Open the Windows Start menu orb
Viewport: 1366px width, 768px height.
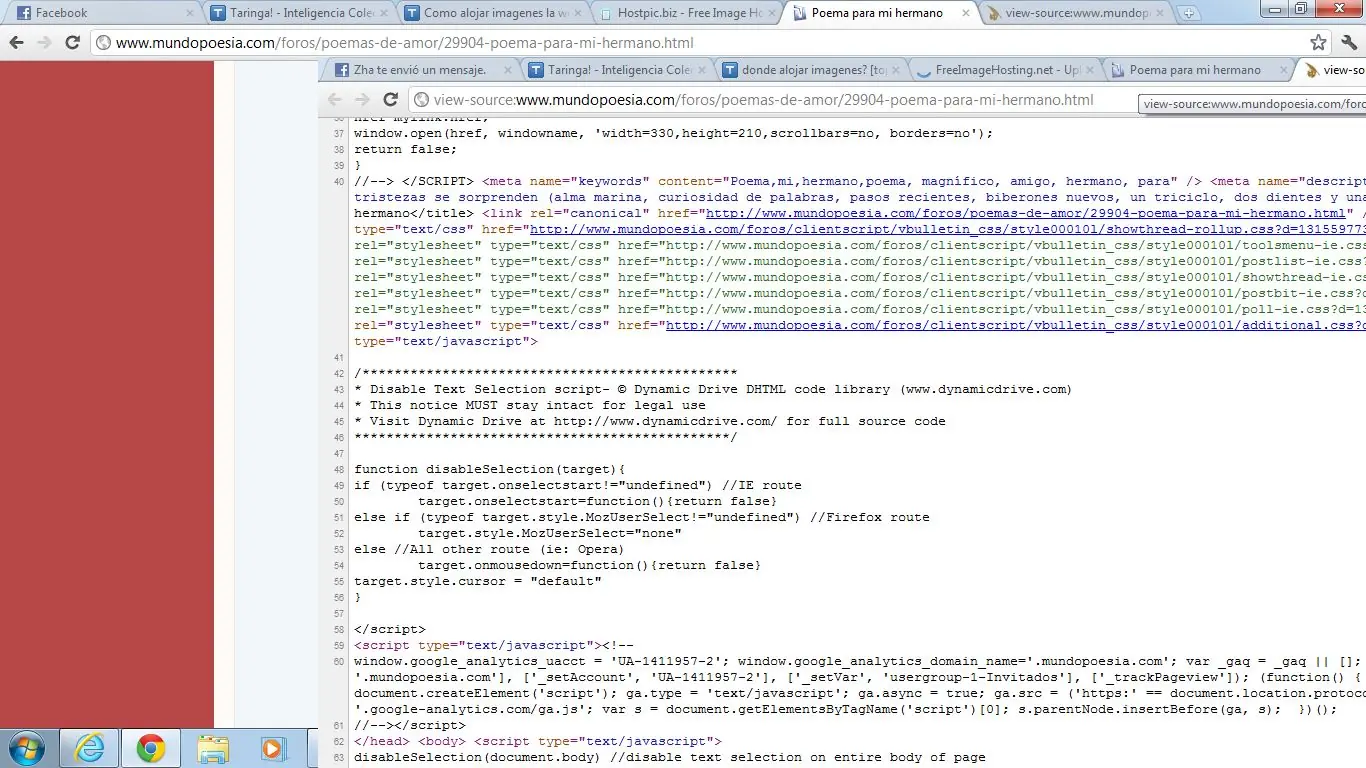coord(27,748)
